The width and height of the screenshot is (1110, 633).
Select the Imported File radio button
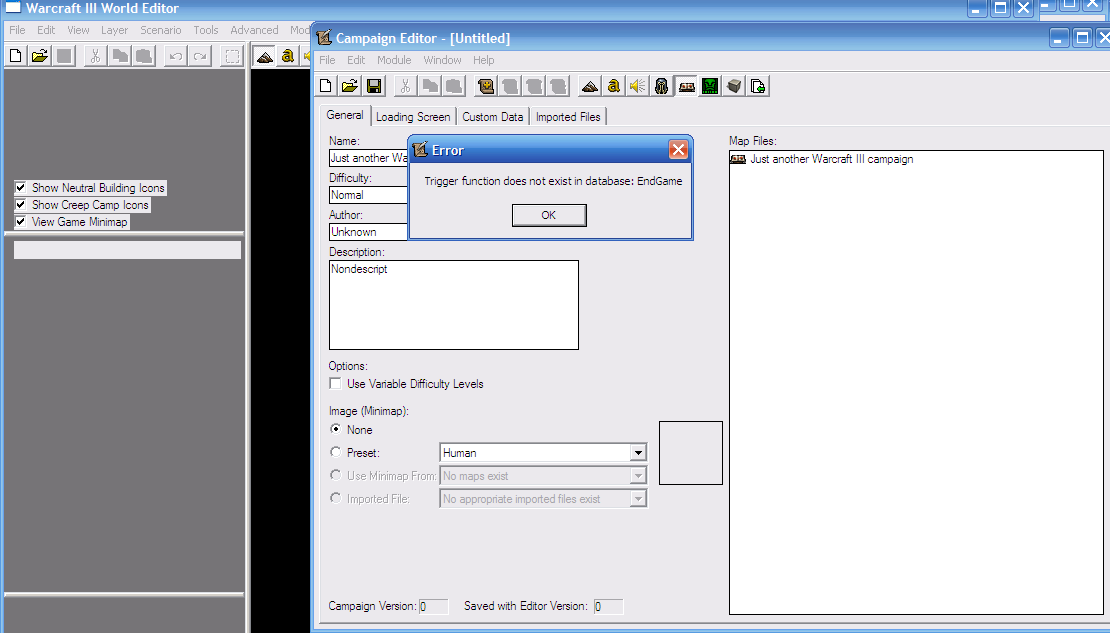(x=336, y=498)
